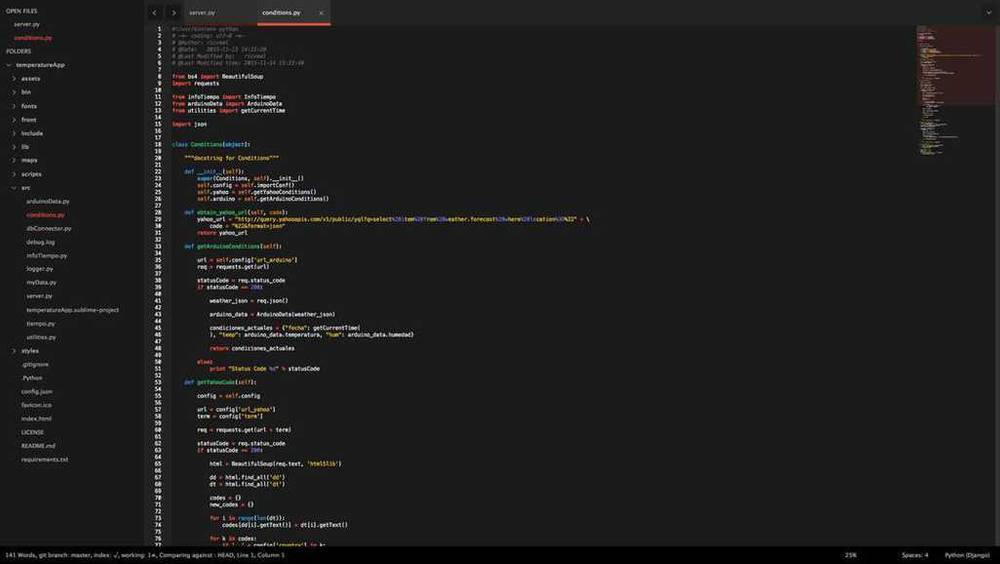Screen dimensions: 1000x564
Task: Change the Python (Django) syntax selector
Action: [x=966, y=555]
